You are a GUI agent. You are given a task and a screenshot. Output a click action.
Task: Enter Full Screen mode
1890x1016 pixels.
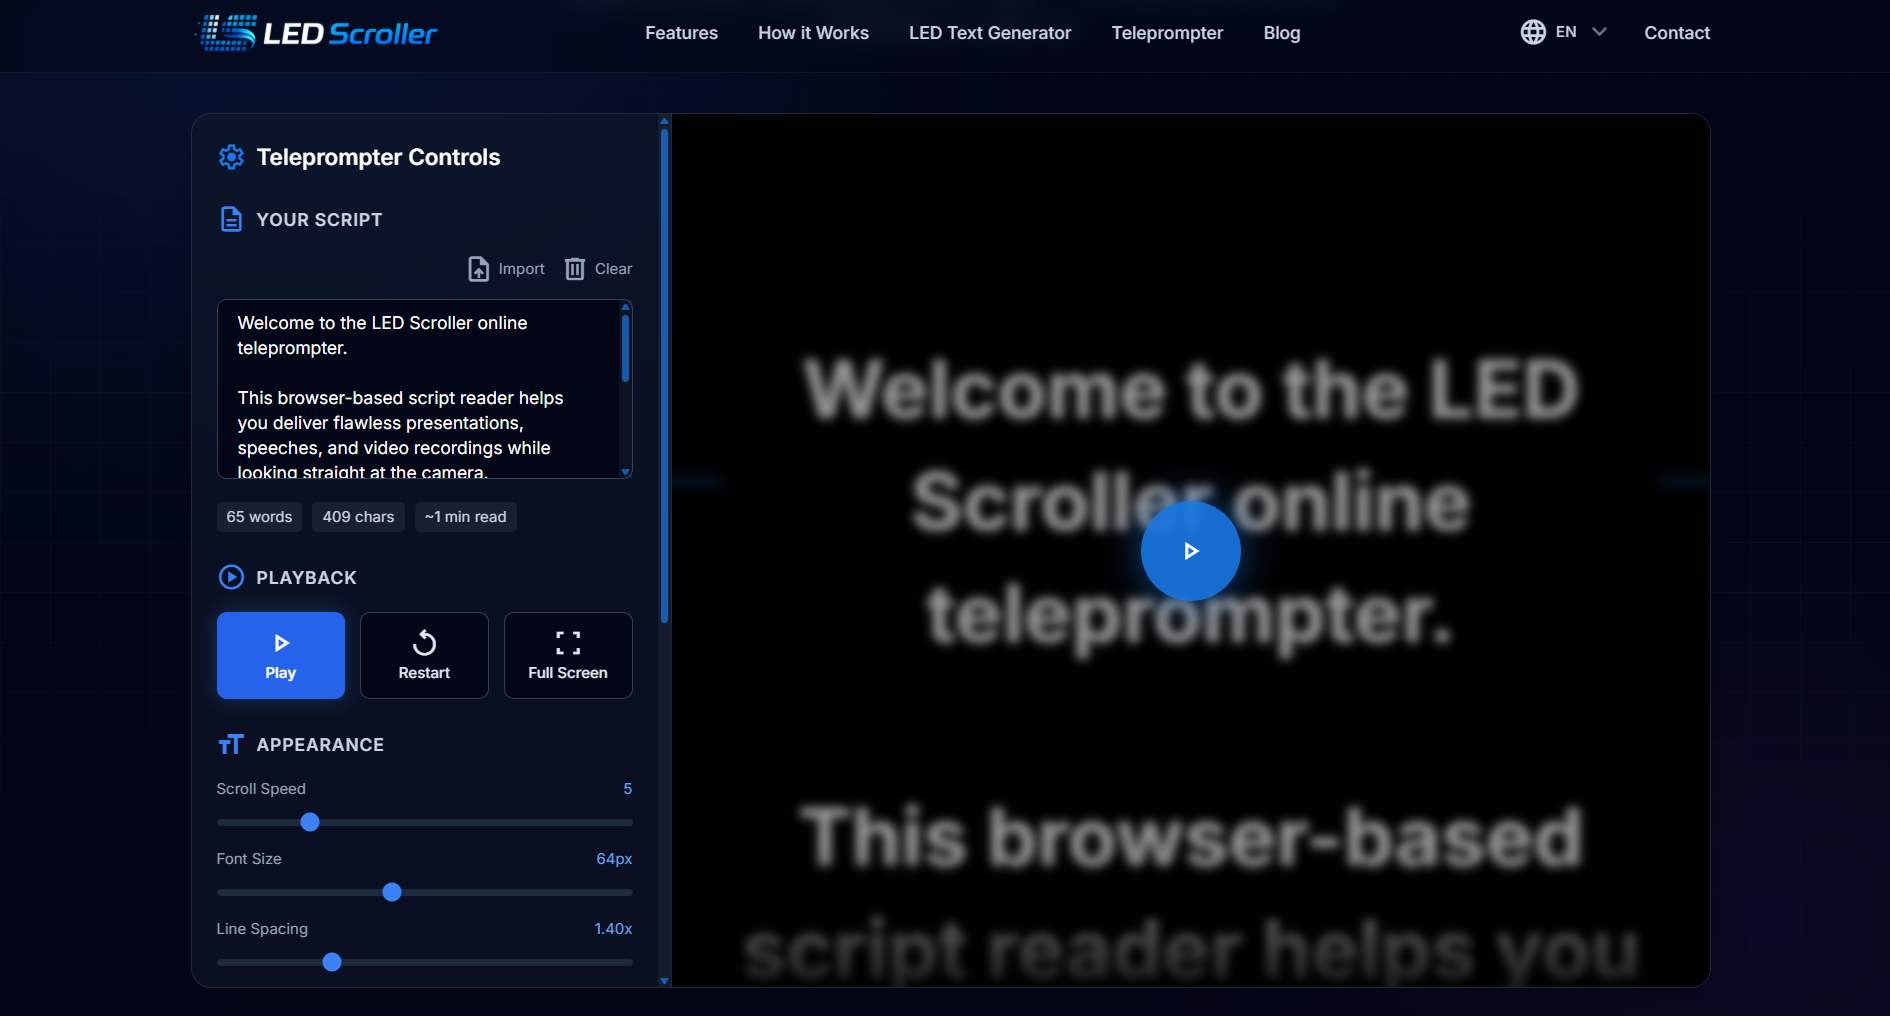[568, 655]
